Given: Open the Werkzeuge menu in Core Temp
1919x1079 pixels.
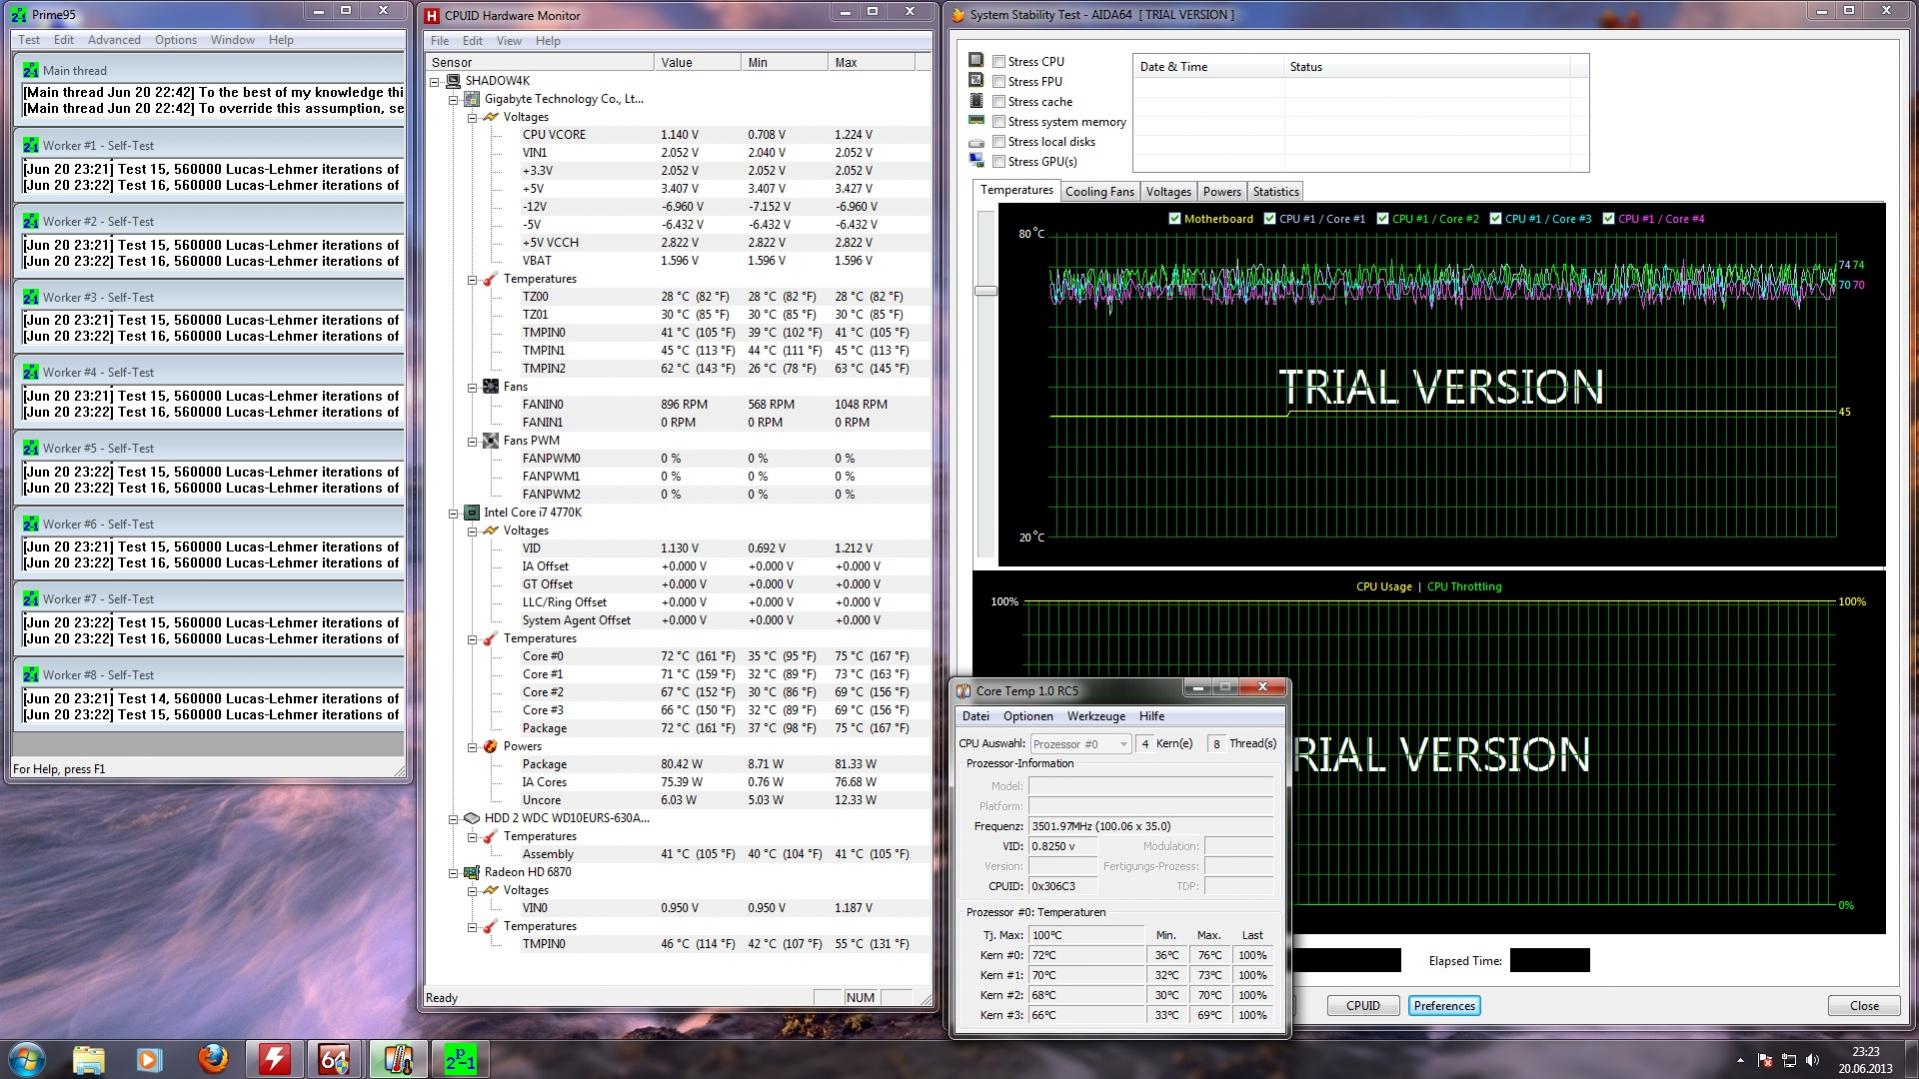Looking at the screenshot, I should tap(1096, 717).
